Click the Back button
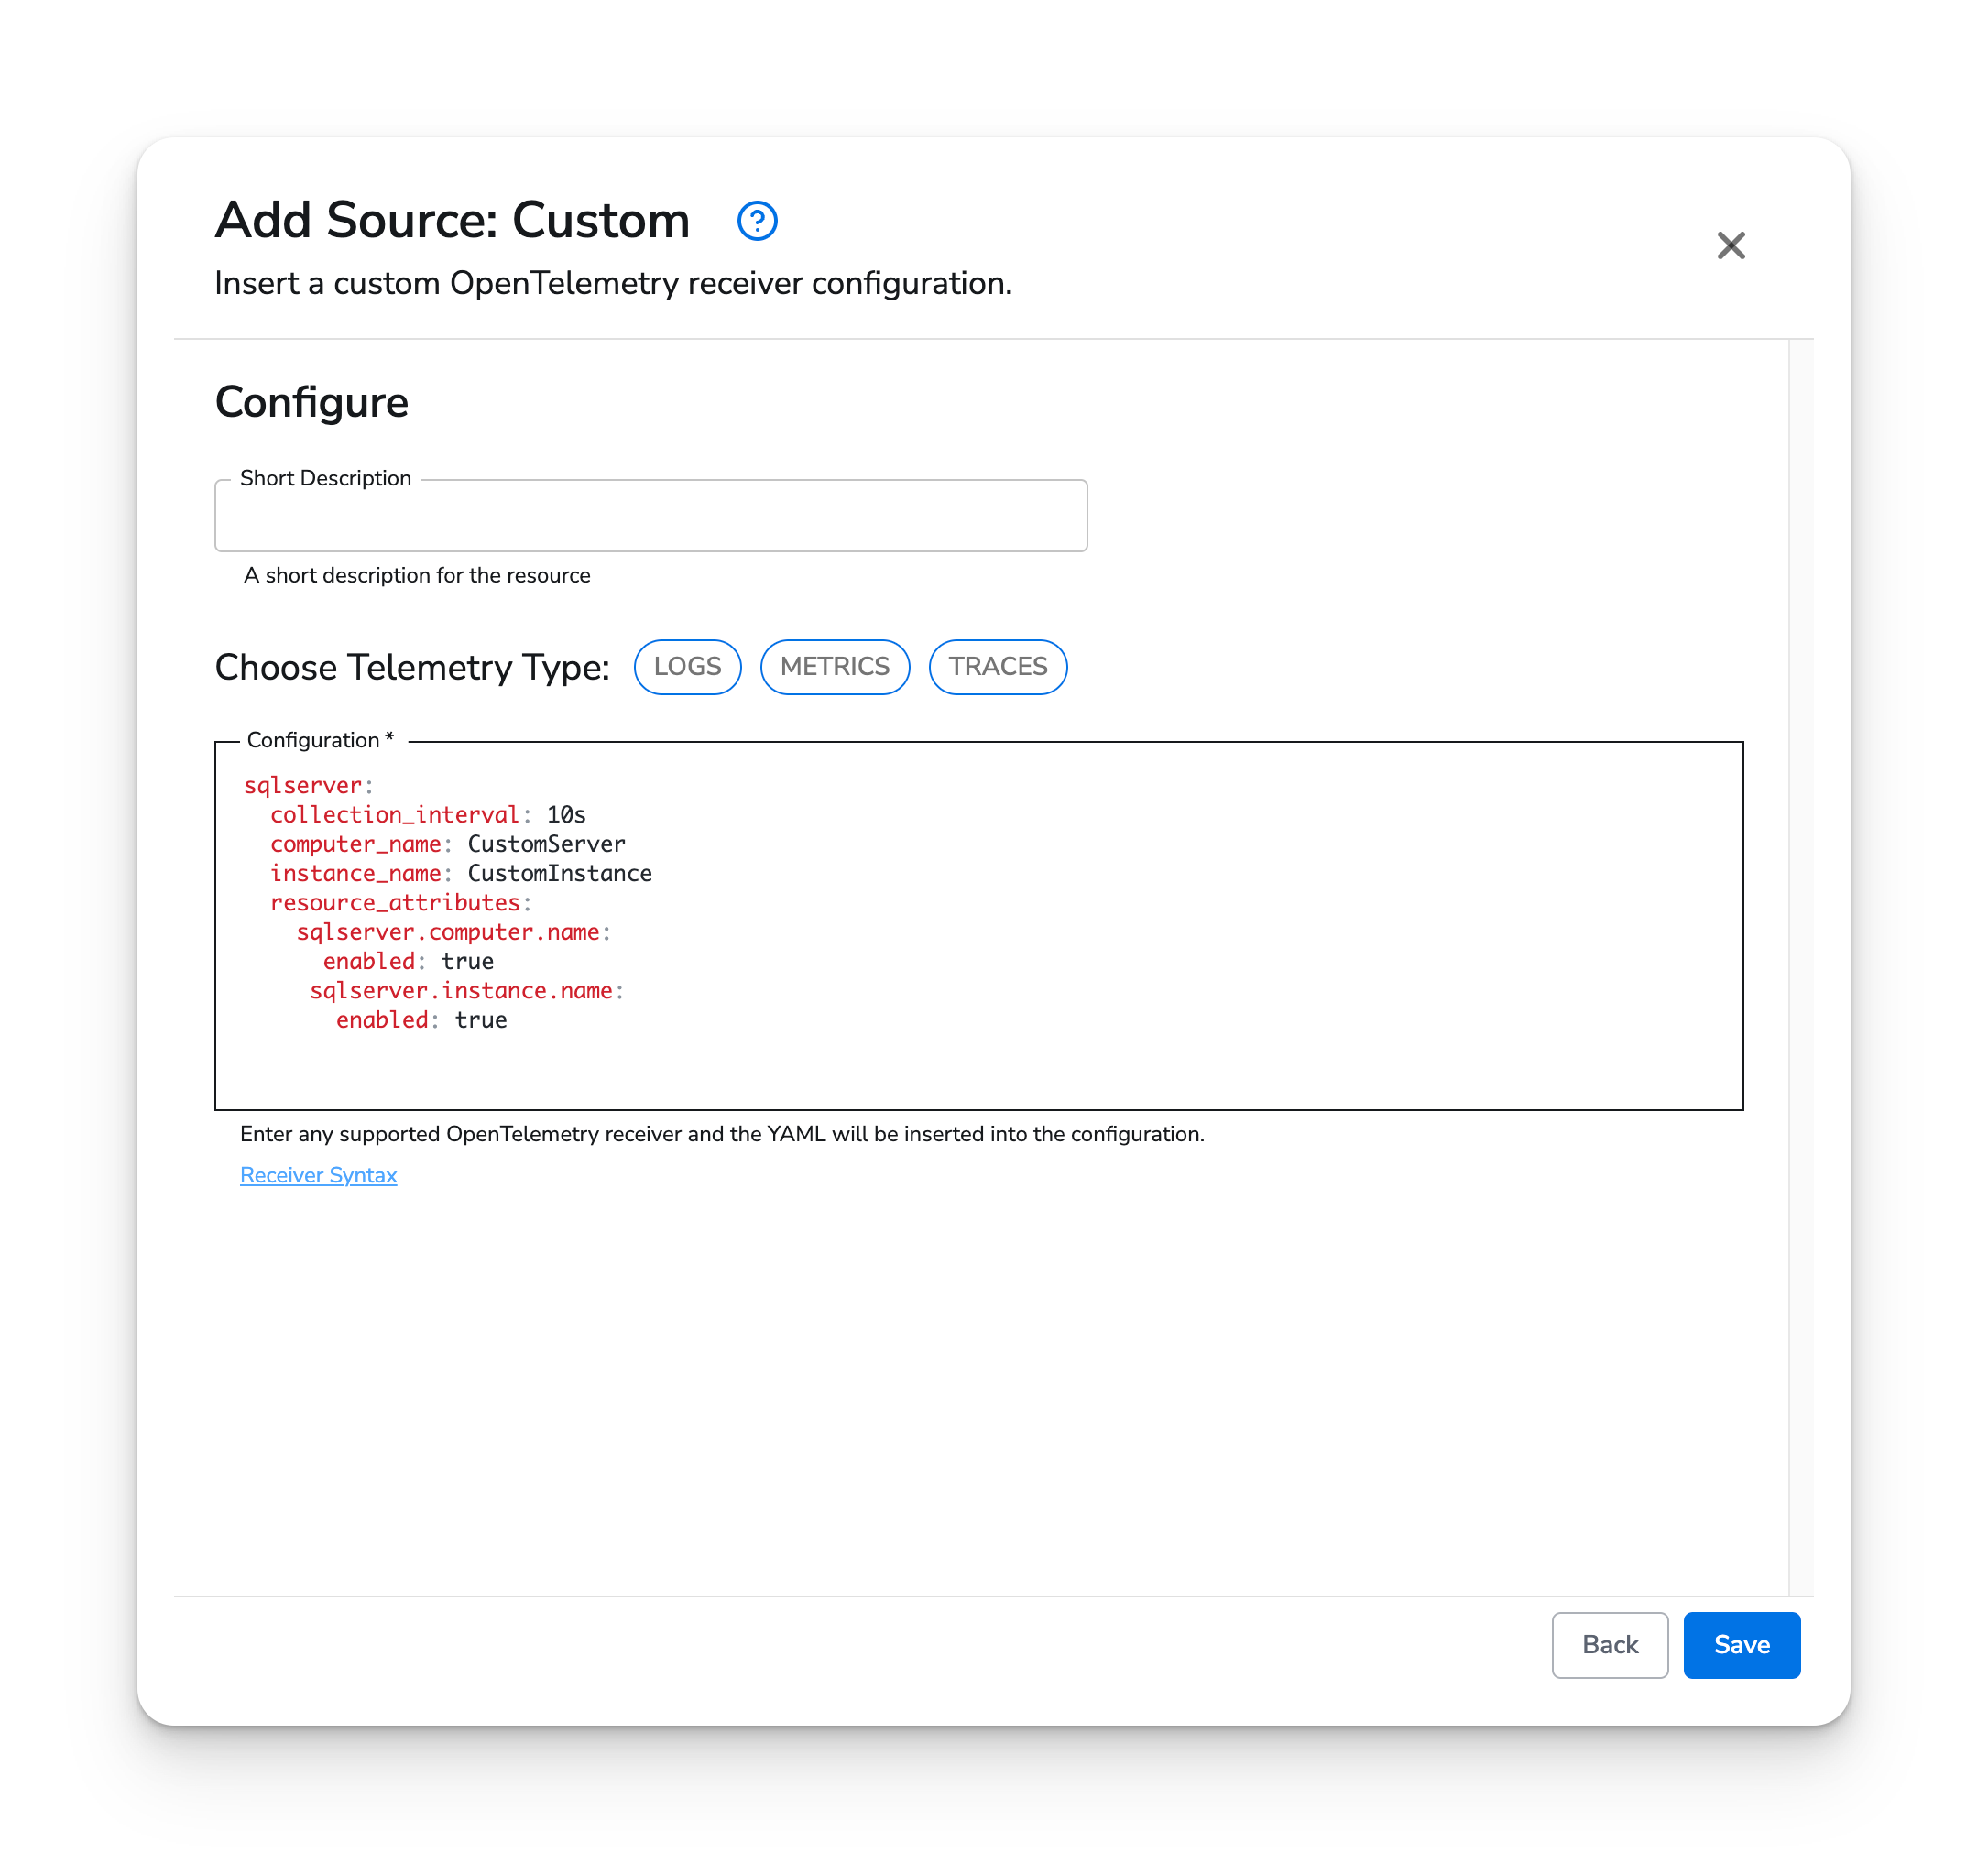Screen dimensions: 1988x1863 (x=1609, y=1645)
